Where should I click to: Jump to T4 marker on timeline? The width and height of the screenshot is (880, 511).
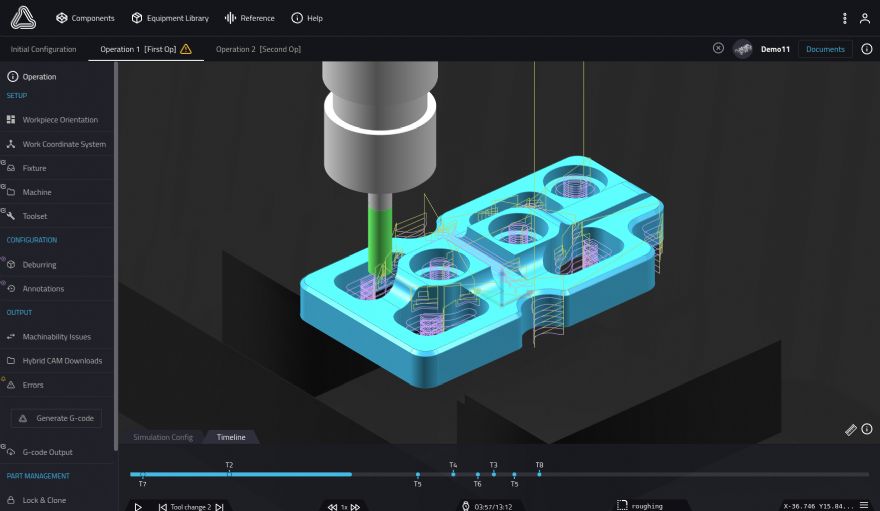(x=453, y=474)
